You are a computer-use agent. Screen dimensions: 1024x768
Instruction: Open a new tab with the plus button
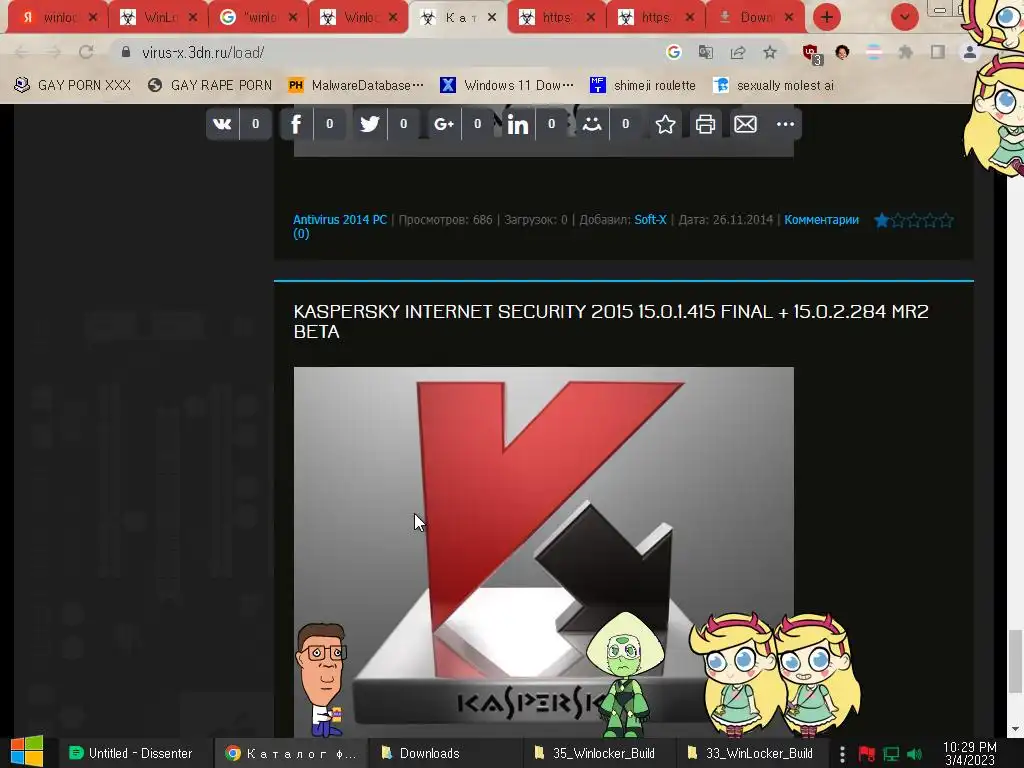click(826, 18)
